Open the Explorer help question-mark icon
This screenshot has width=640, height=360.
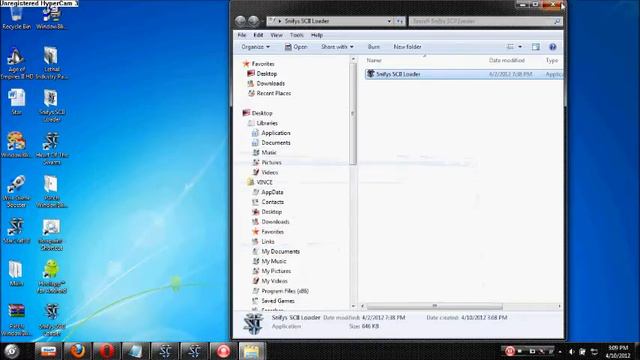pyautogui.click(x=553, y=47)
